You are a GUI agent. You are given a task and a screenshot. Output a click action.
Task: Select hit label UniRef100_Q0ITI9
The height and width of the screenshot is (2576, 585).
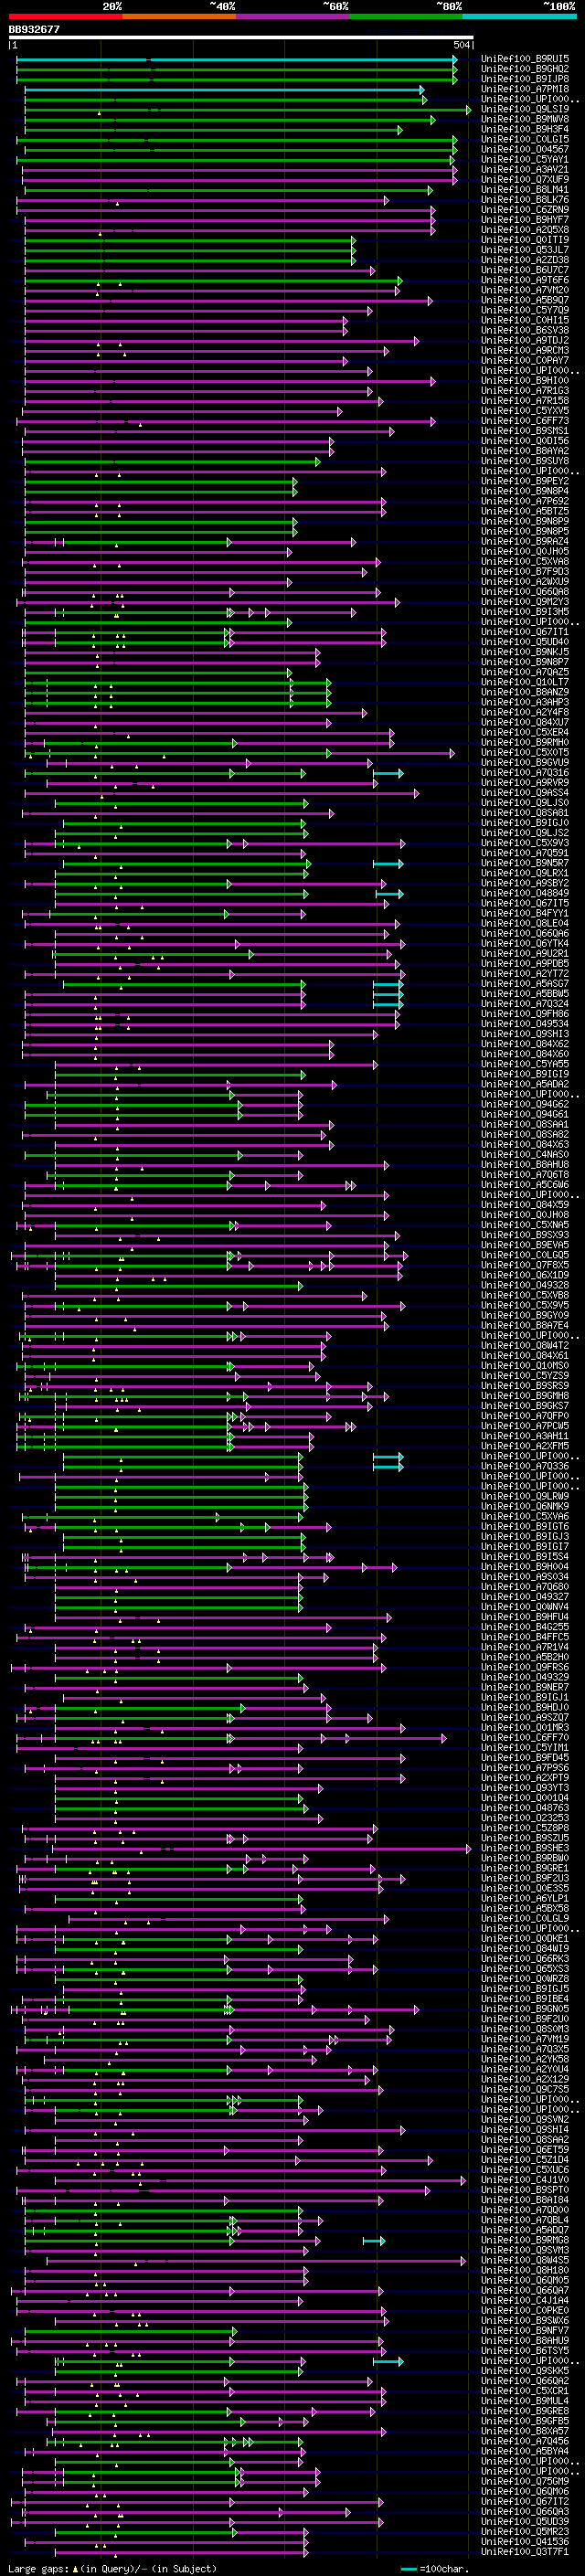coord(525,240)
